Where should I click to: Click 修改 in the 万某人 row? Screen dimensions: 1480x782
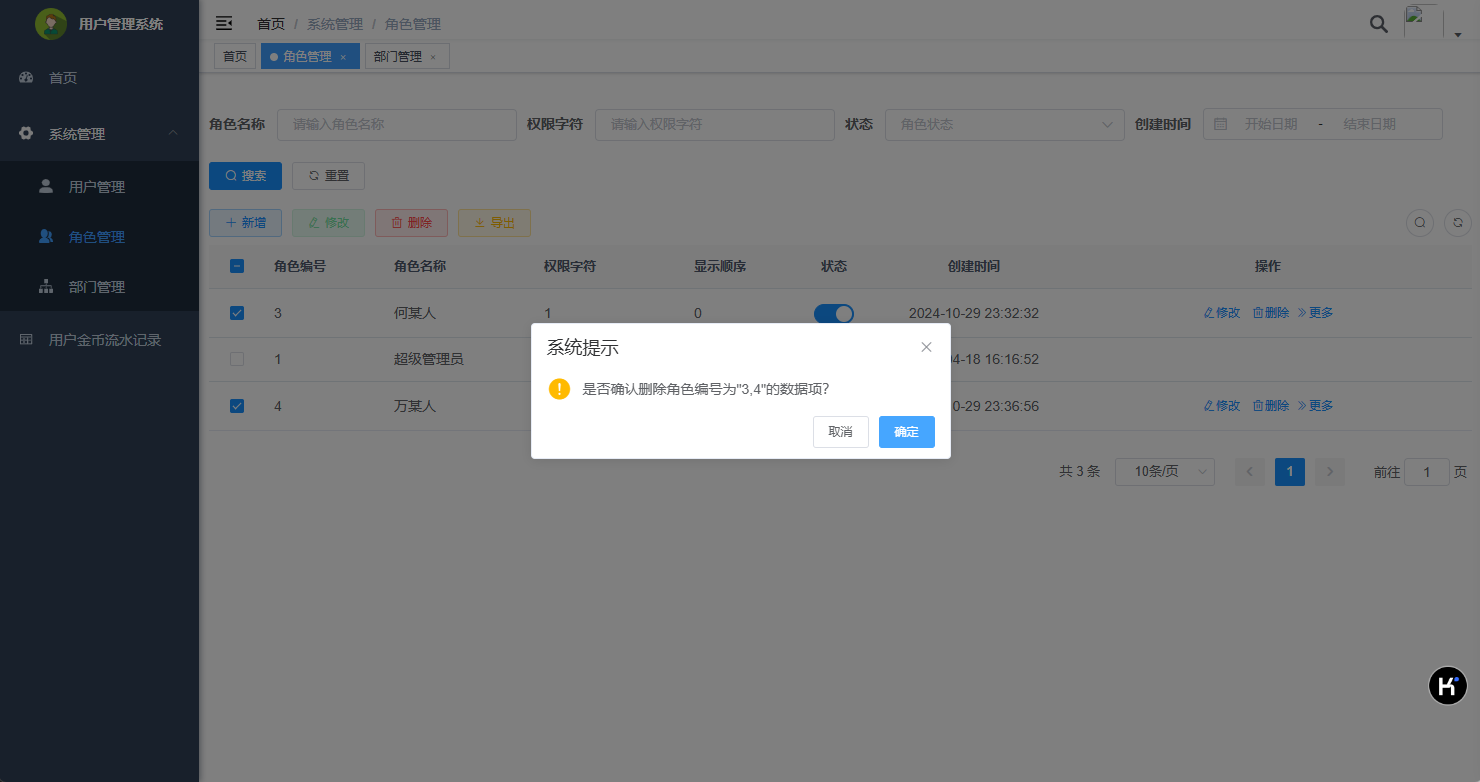[x=1222, y=406]
